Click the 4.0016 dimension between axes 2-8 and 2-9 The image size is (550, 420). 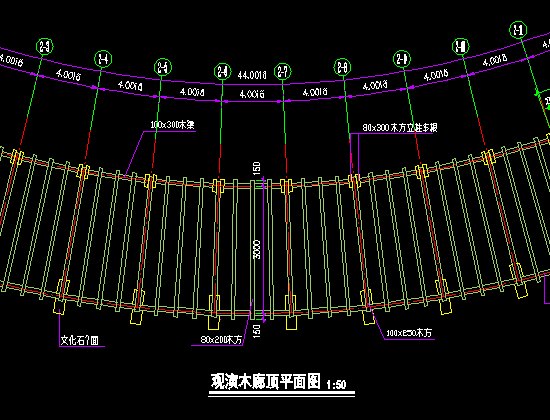[x=375, y=86]
